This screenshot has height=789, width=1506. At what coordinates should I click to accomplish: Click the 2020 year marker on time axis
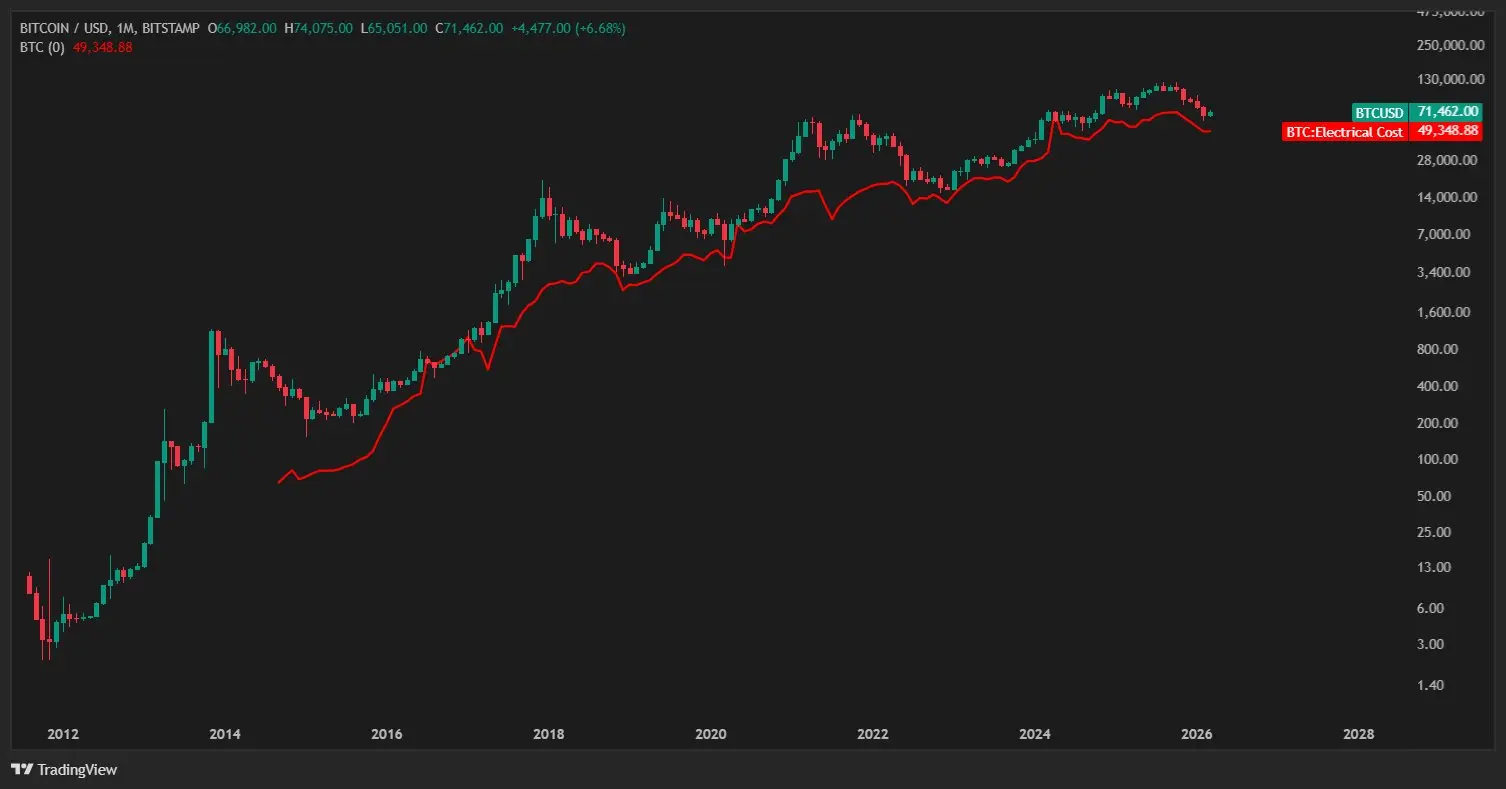710,734
